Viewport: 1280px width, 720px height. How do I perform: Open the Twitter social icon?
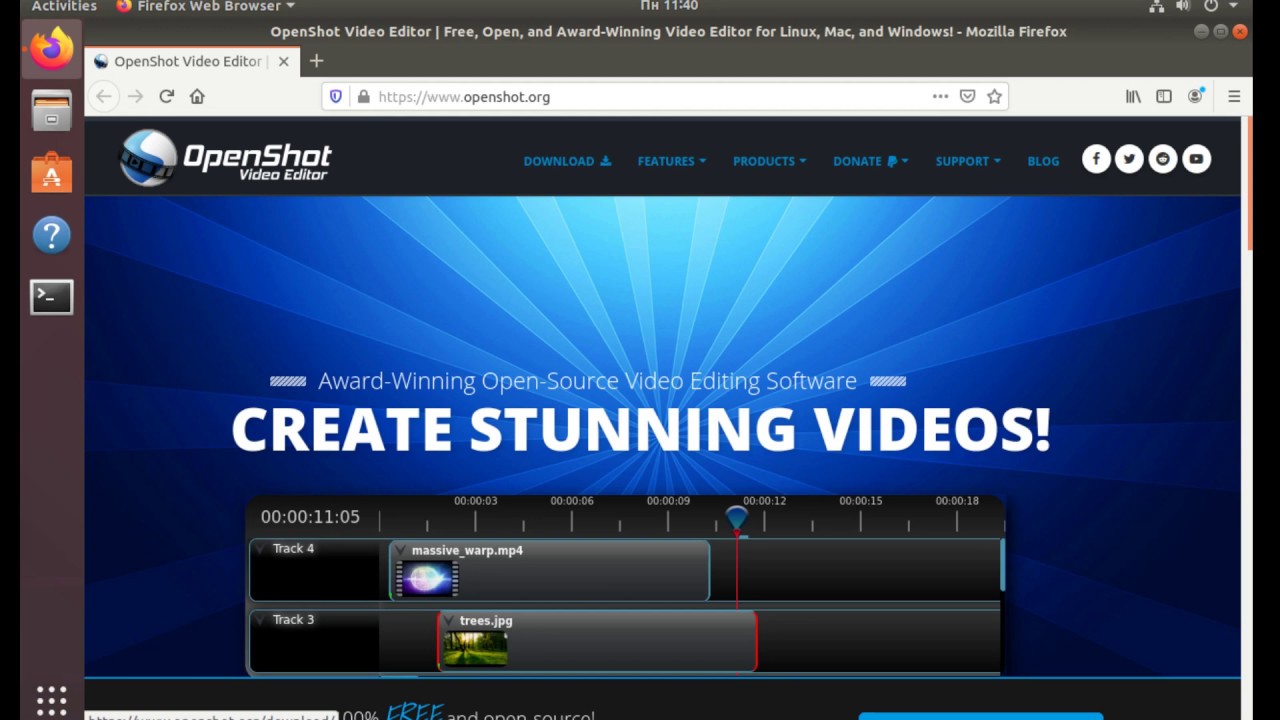(1129, 159)
